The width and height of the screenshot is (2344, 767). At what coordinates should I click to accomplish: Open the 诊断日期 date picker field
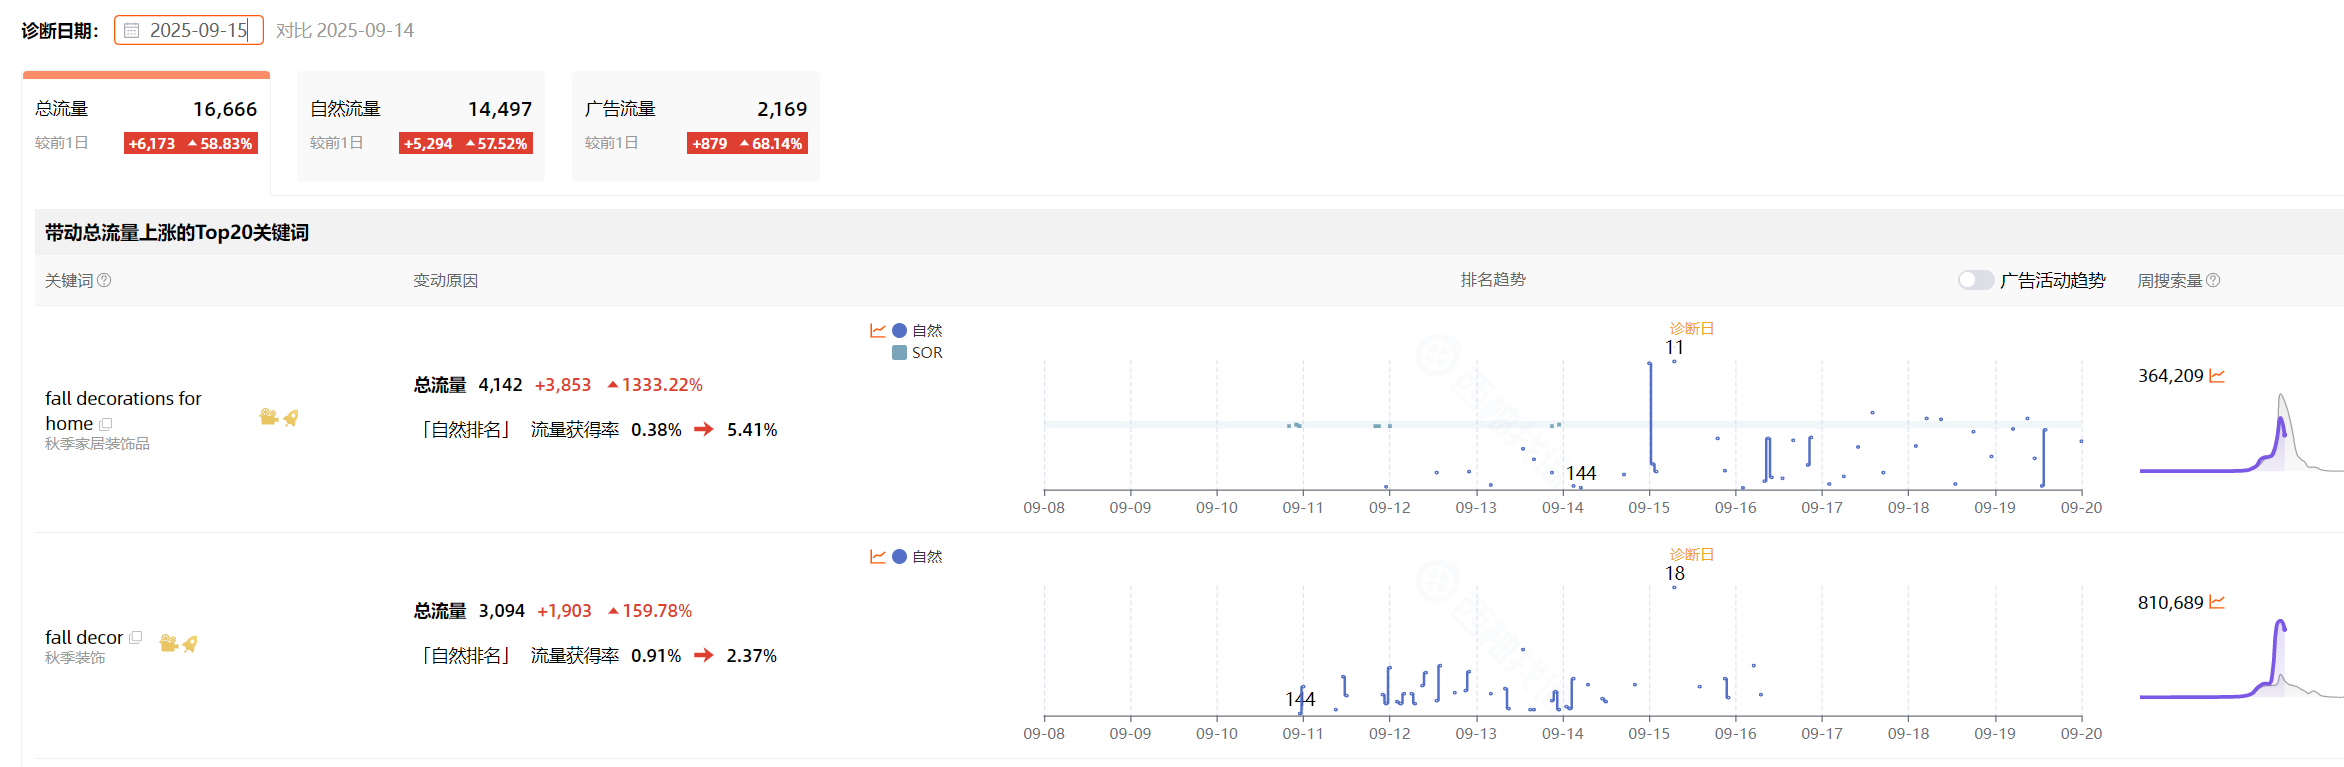click(x=197, y=31)
